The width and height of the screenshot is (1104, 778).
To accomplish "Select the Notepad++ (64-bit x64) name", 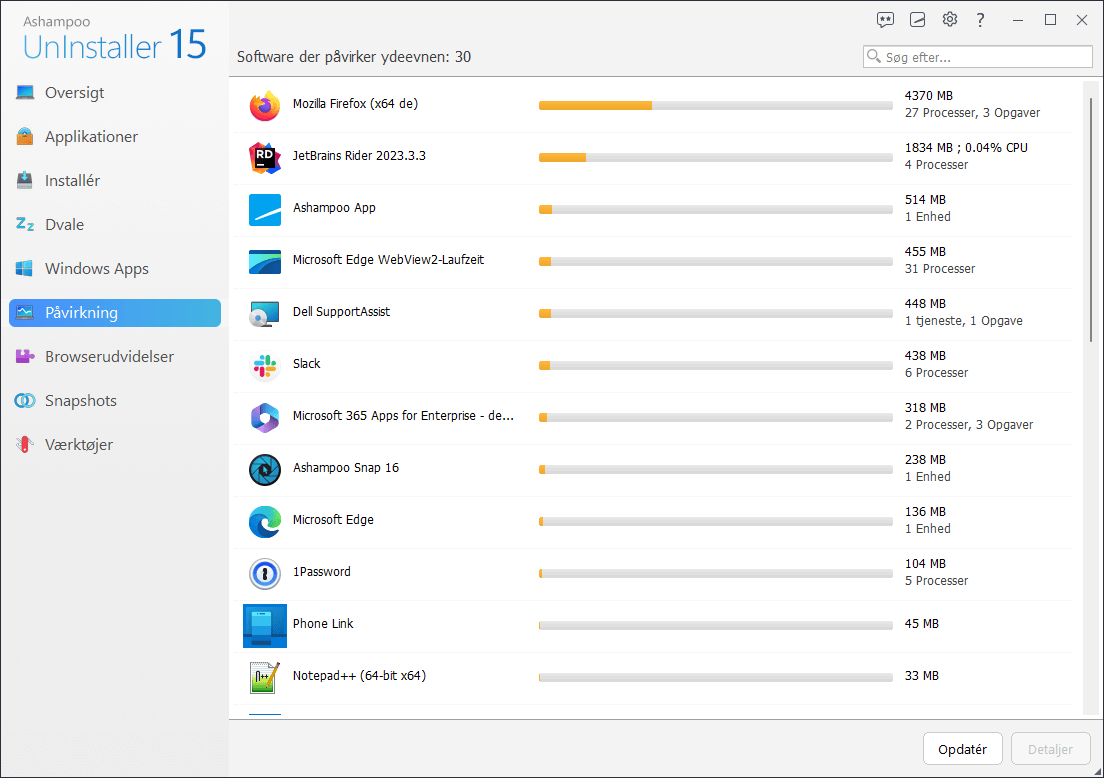I will pos(359,676).
